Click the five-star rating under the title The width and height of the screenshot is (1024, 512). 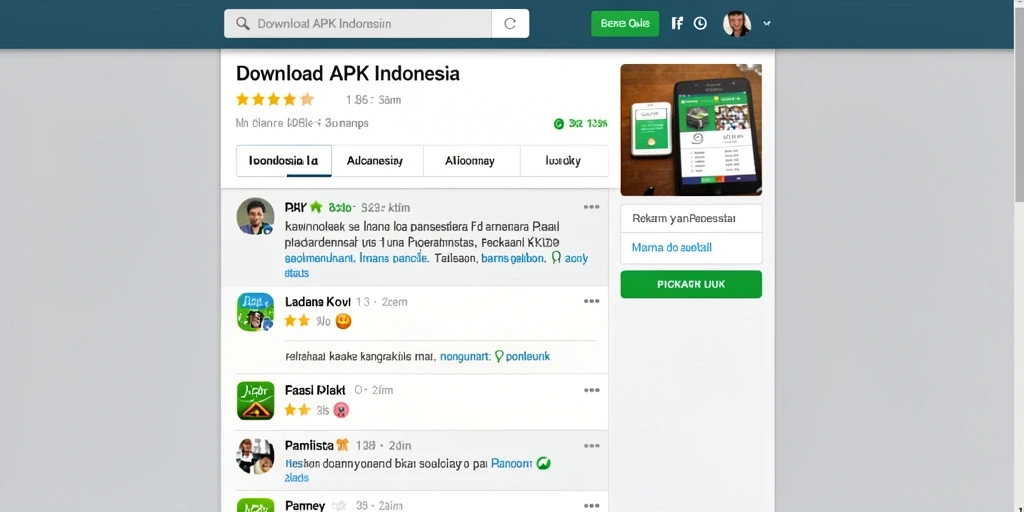point(275,99)
